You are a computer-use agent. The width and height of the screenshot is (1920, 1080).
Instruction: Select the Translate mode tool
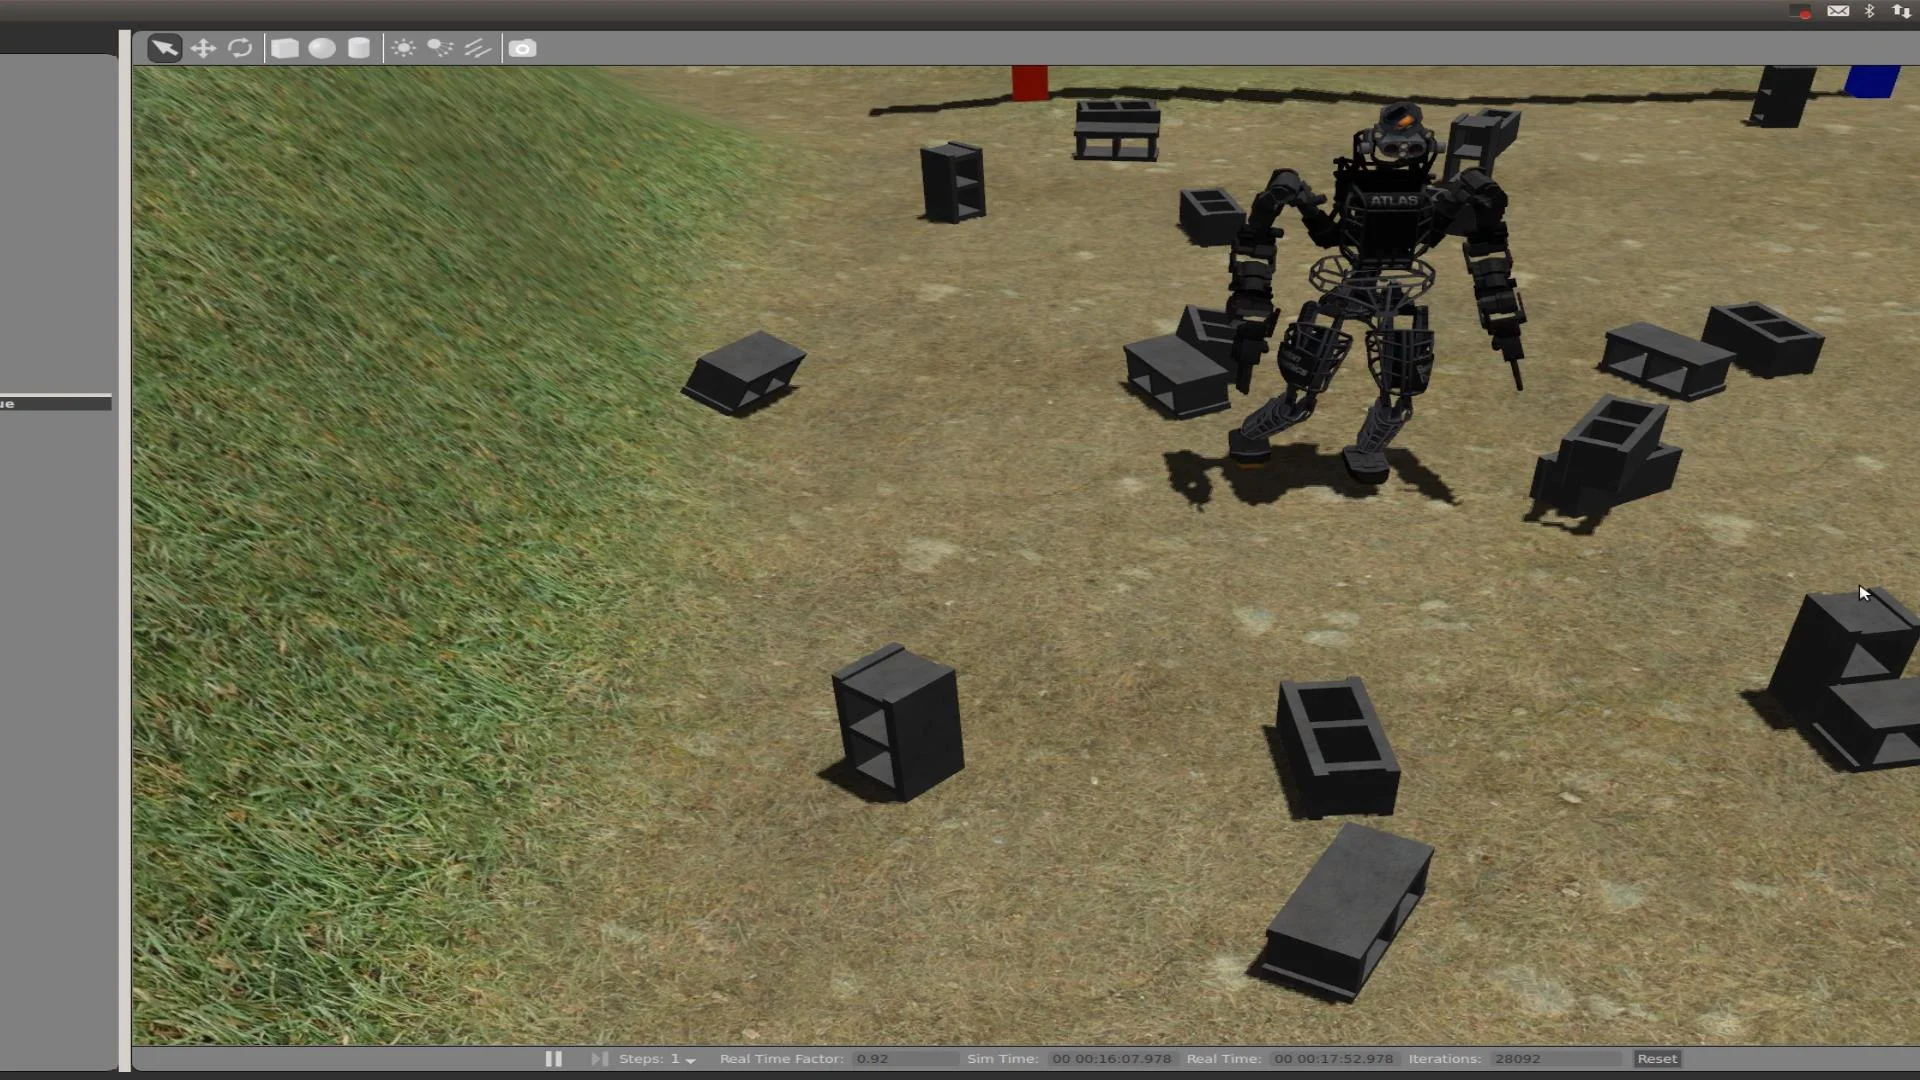203,47
